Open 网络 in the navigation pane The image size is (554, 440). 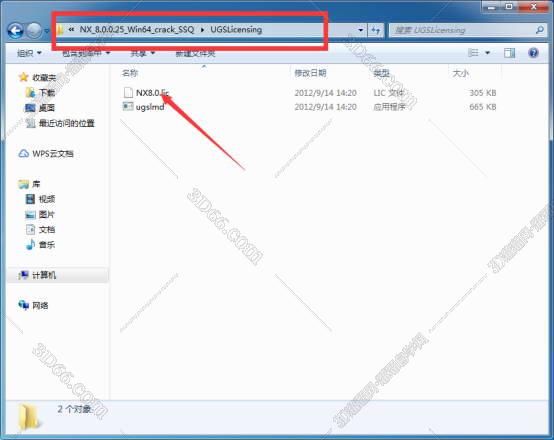point(40,305)
